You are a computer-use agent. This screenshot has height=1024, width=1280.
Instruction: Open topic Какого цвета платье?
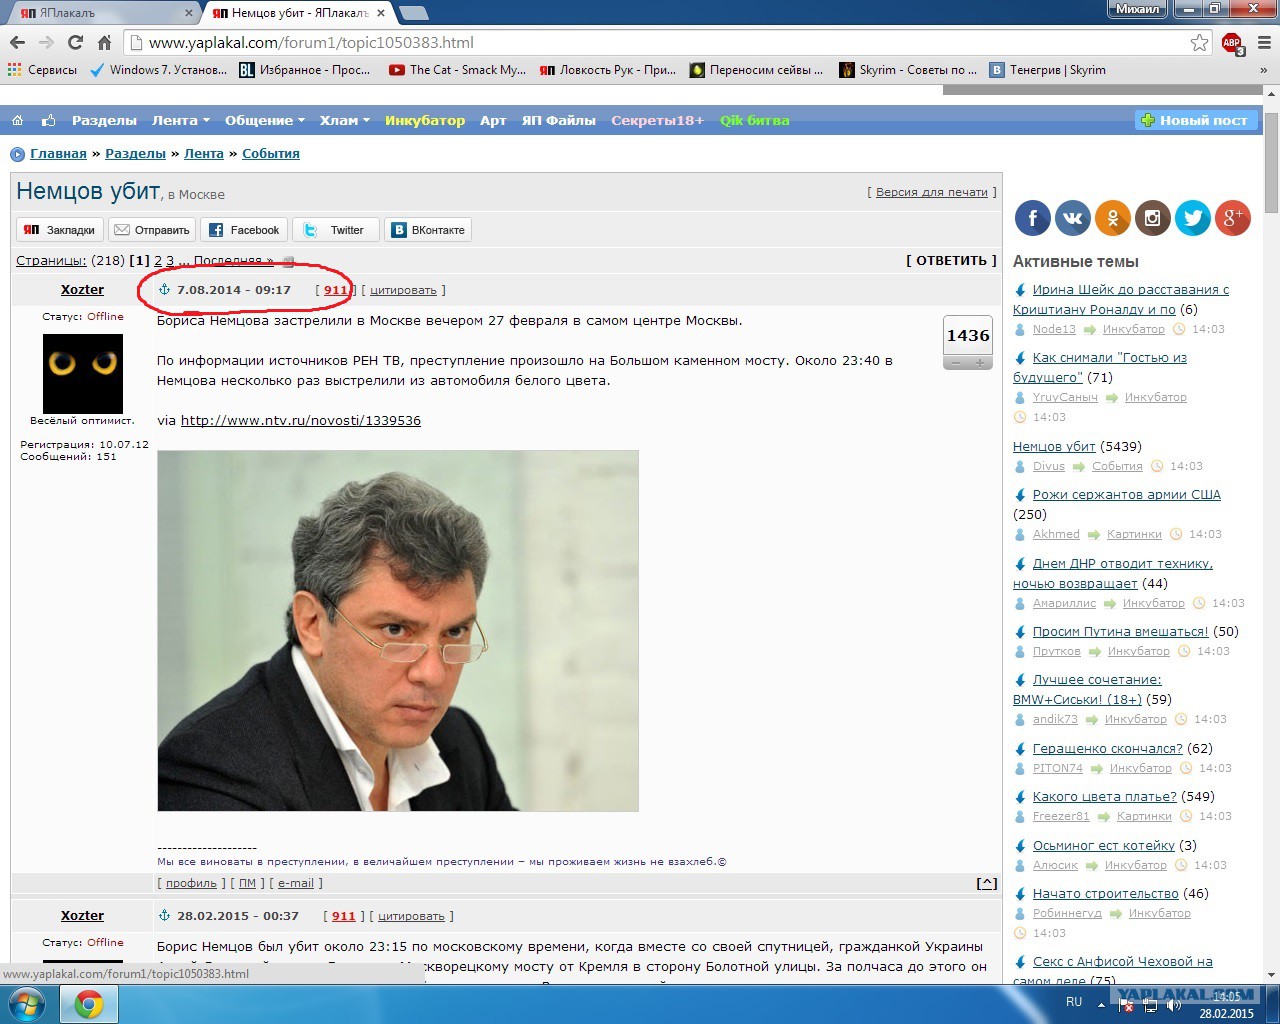[x=1105, y=797]
